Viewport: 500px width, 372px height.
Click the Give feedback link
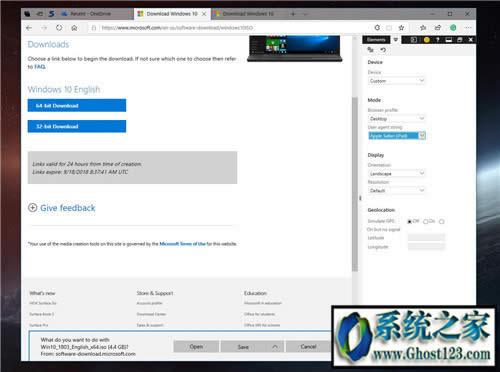coord(68,208)
